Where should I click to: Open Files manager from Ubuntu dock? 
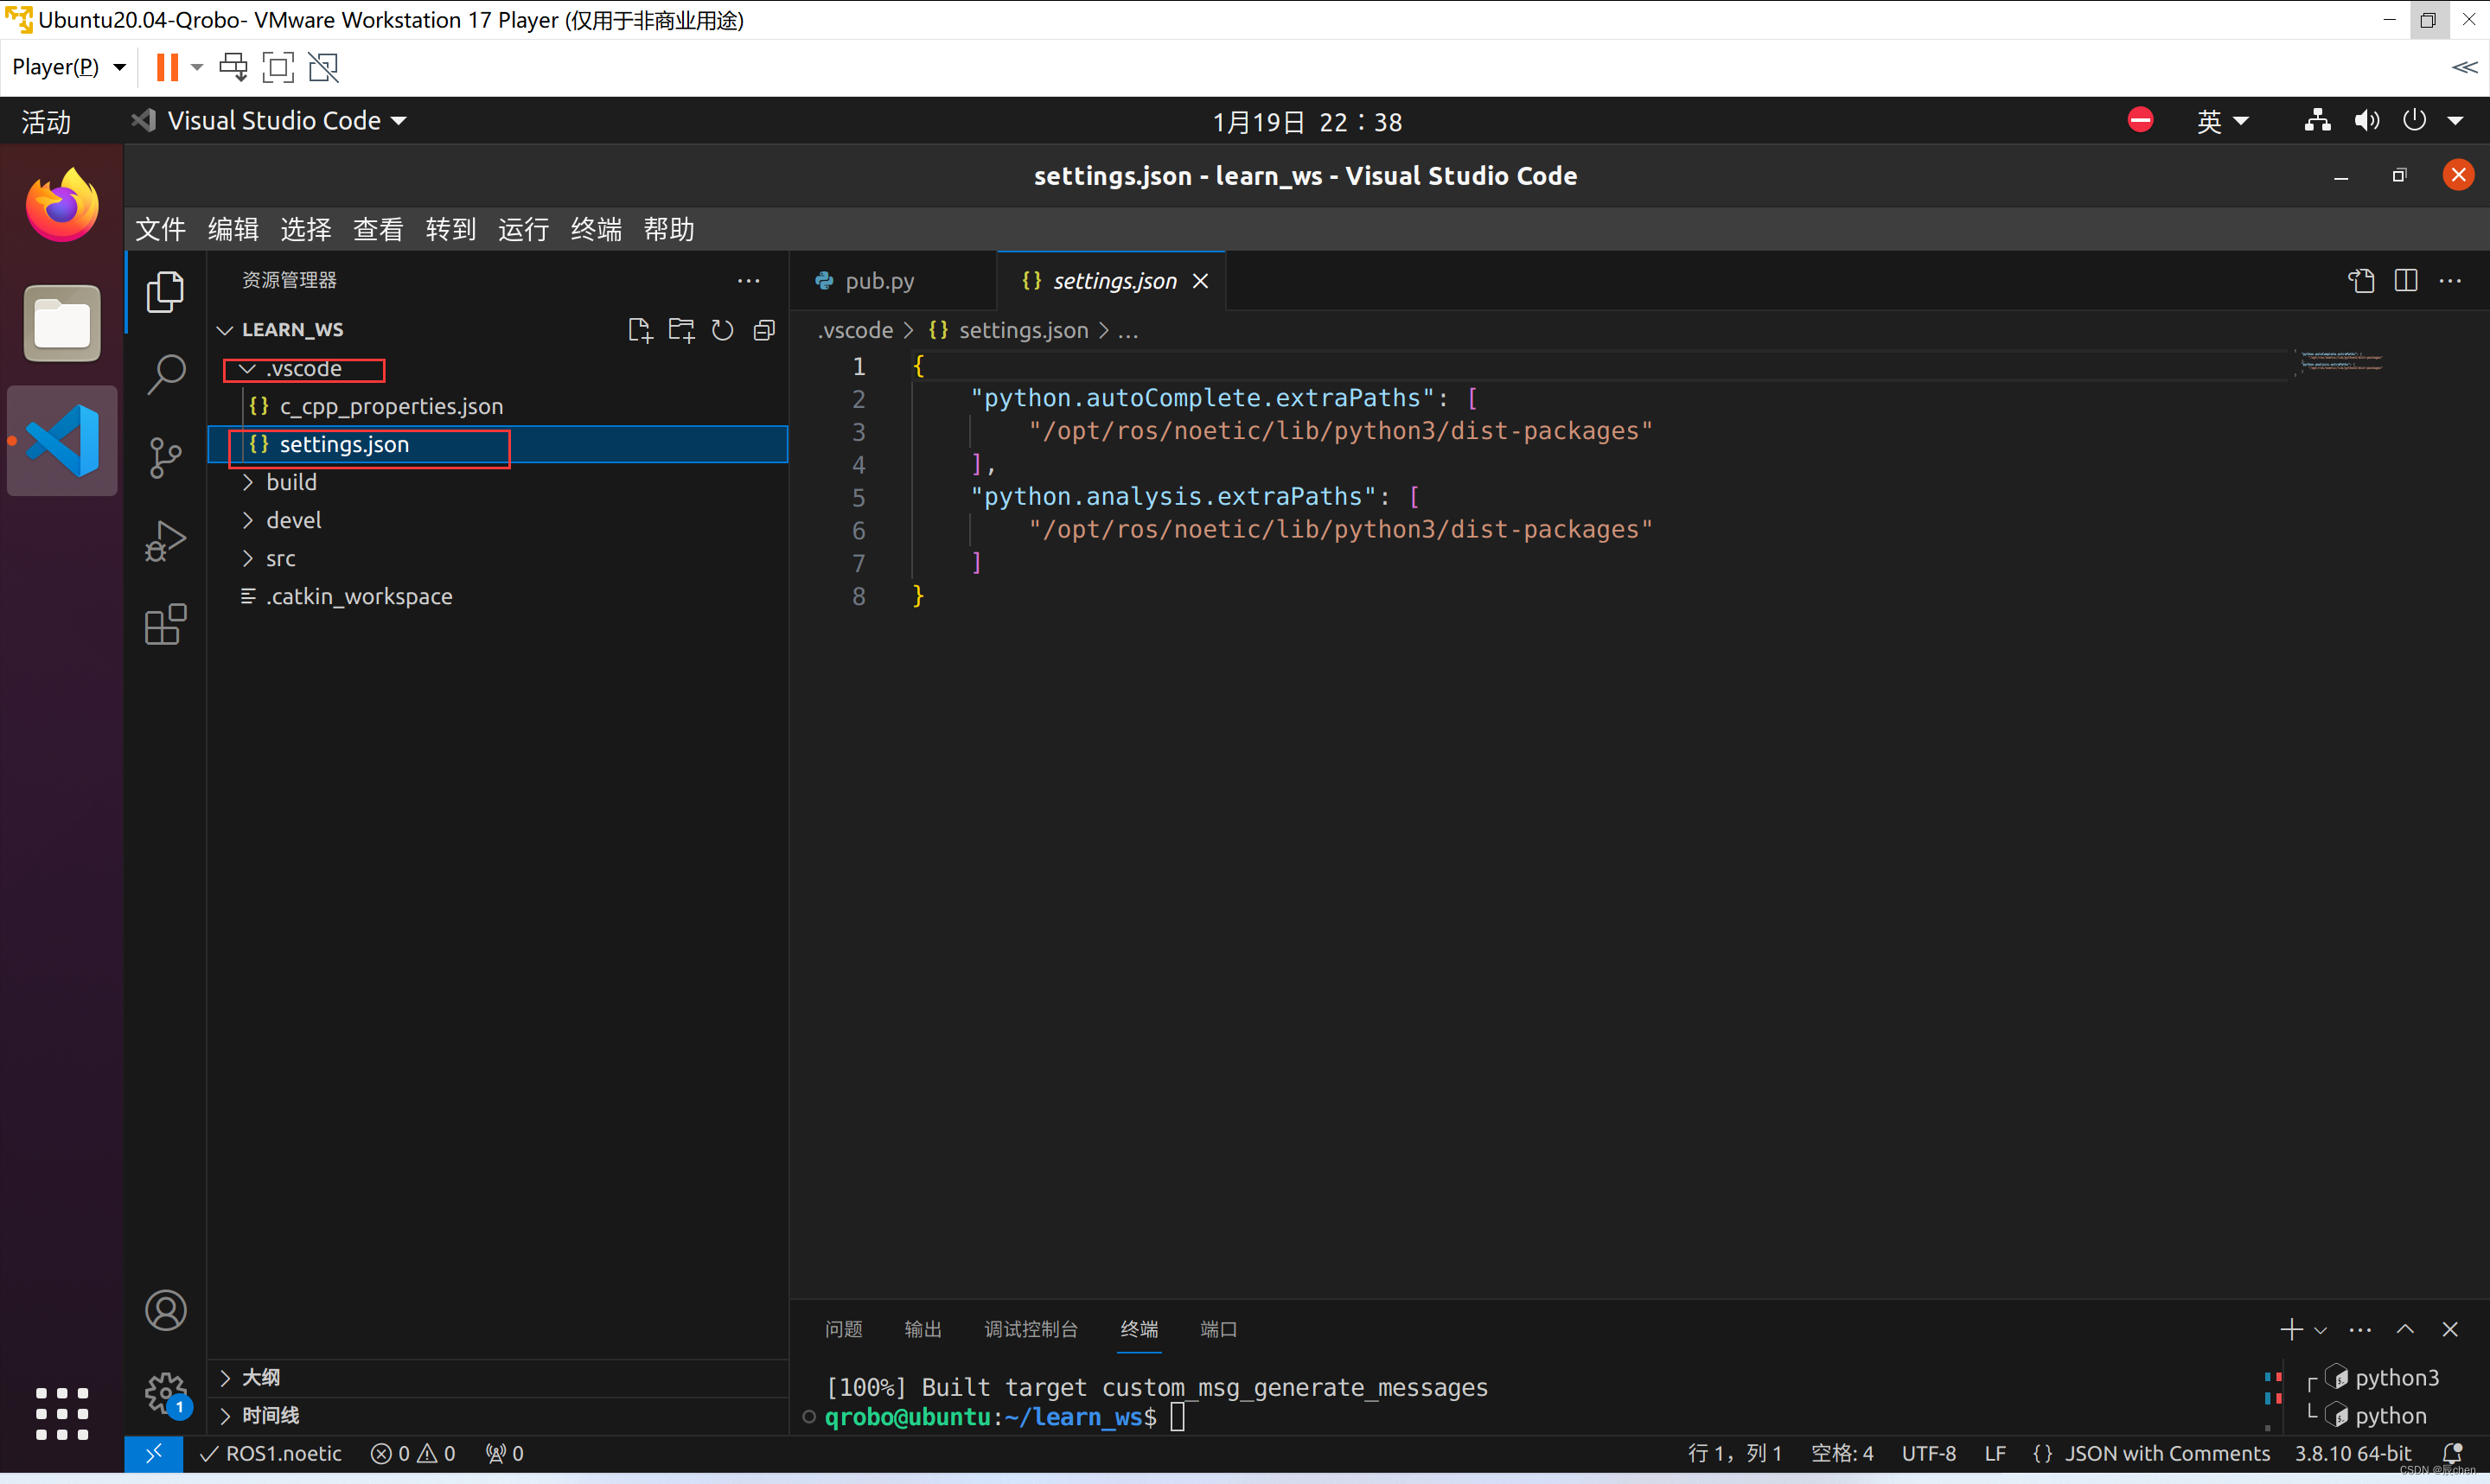pos(62,323)
